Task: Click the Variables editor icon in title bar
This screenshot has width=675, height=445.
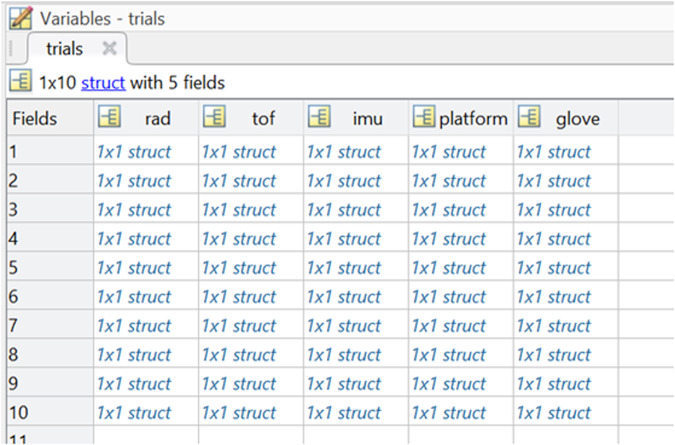Action: [20, 17]
